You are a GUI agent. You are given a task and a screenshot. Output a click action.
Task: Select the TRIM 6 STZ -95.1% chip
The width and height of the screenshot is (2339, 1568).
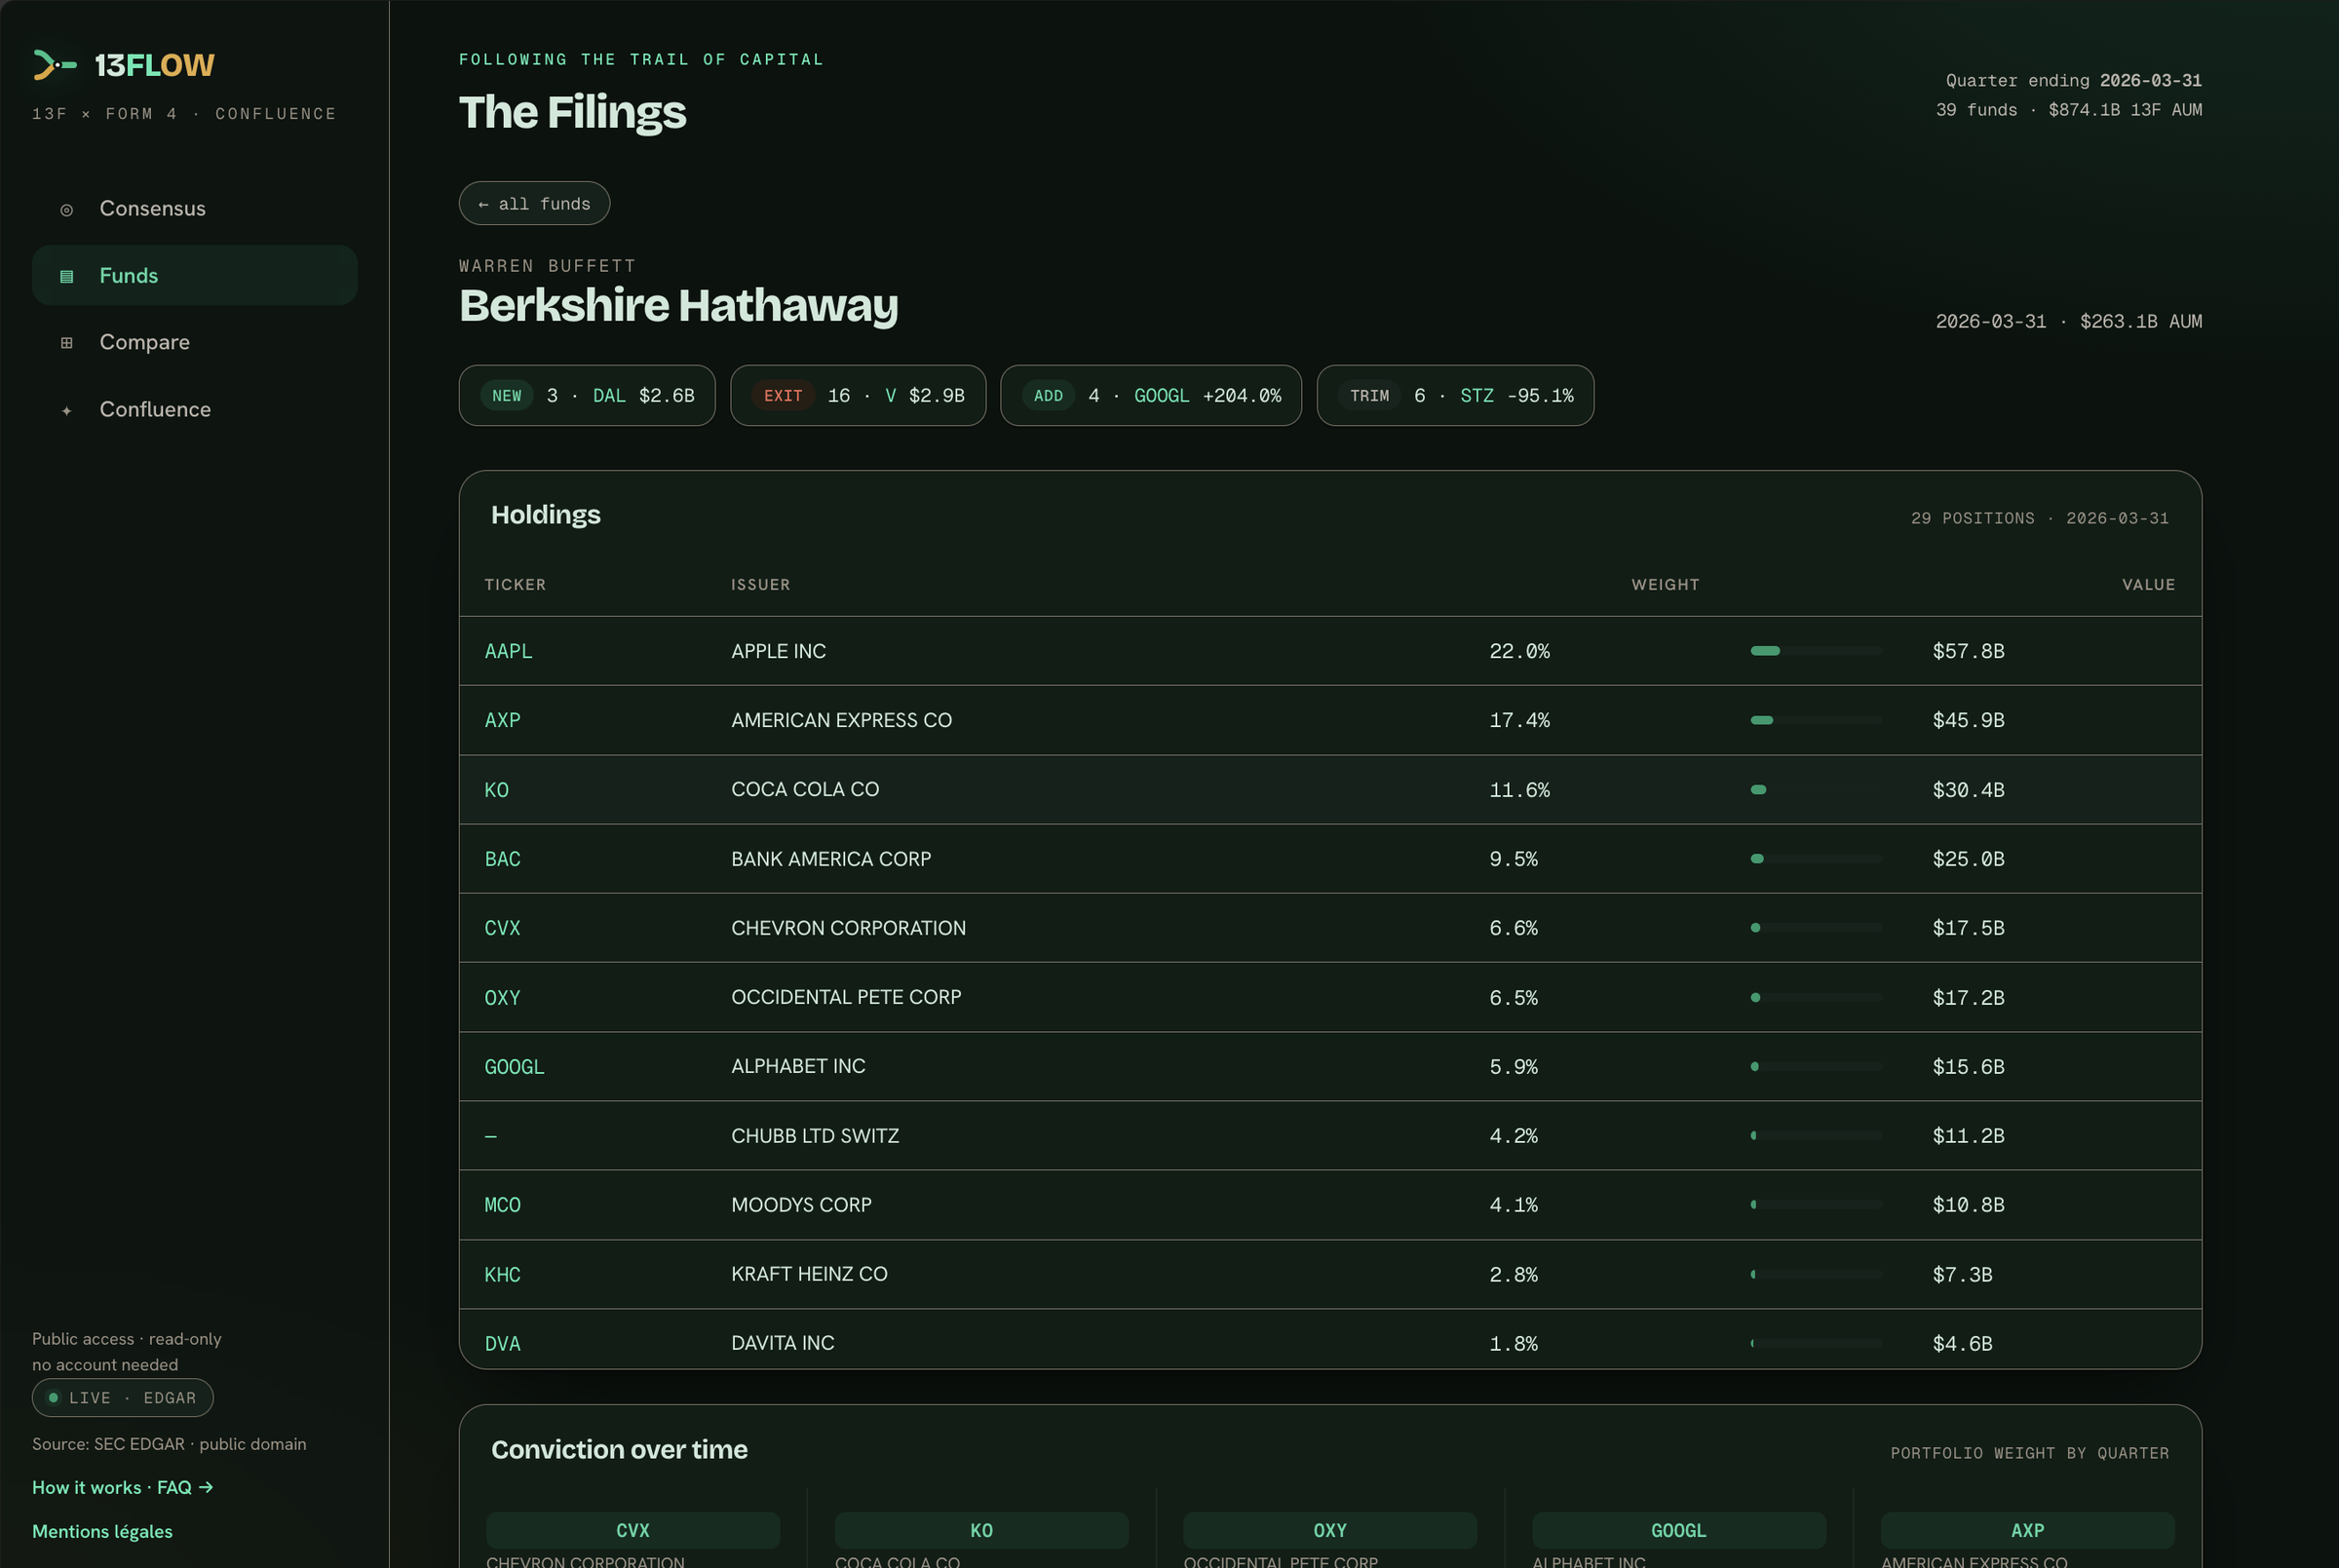pos(1455,395)
